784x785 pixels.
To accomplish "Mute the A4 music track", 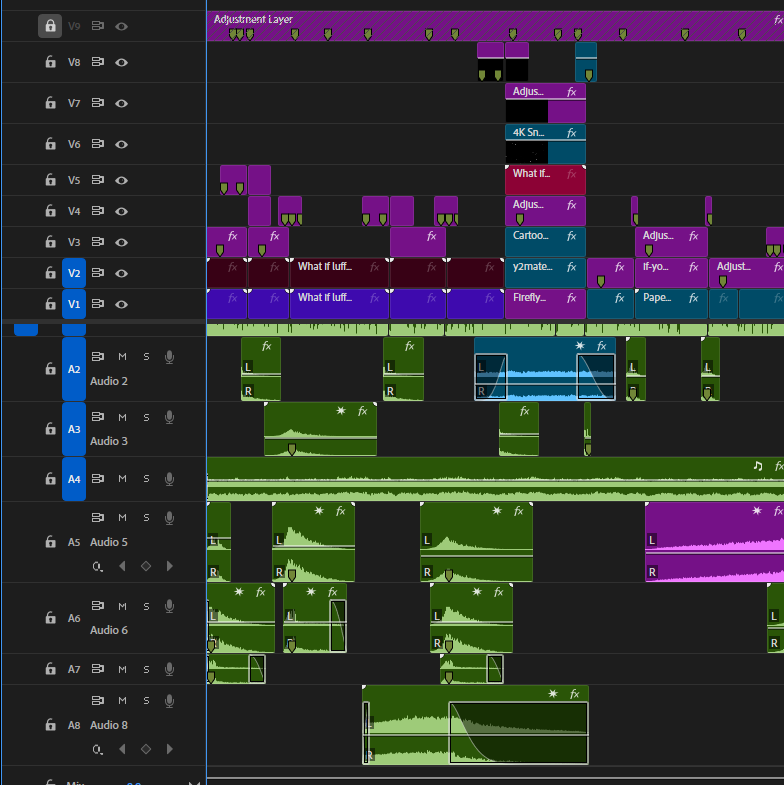I will (x=122, y=479).
